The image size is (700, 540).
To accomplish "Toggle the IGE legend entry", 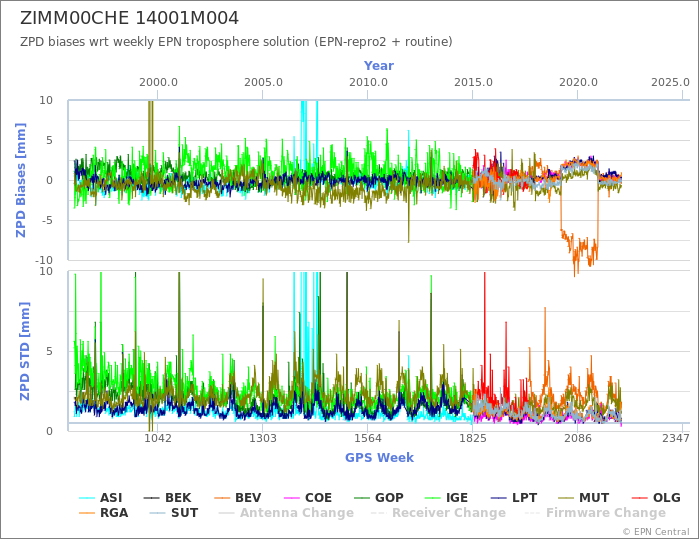I will (x=447, y=497).
